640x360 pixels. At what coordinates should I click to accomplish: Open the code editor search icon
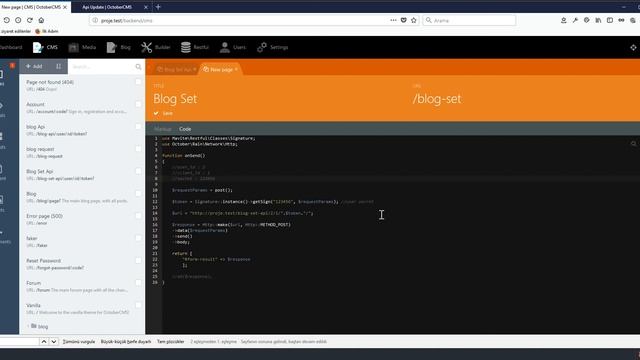[633, 143]
